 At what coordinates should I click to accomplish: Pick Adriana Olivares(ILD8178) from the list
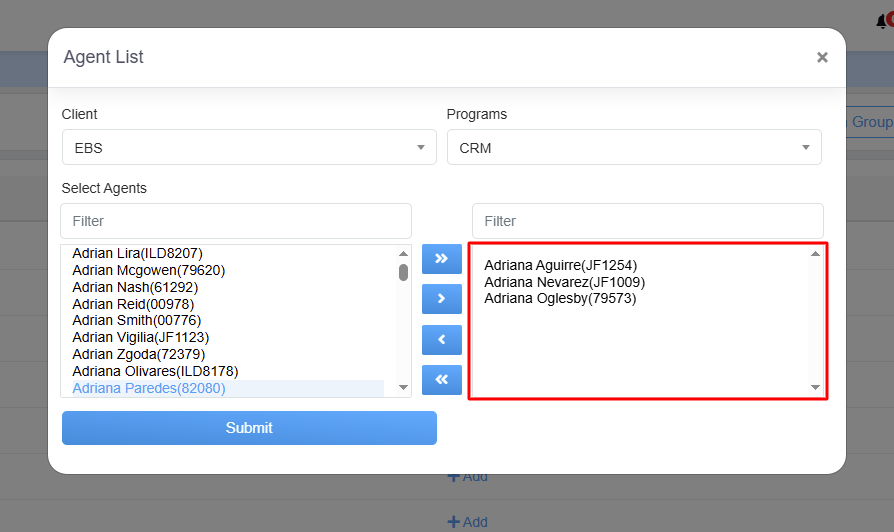[155, 371]
